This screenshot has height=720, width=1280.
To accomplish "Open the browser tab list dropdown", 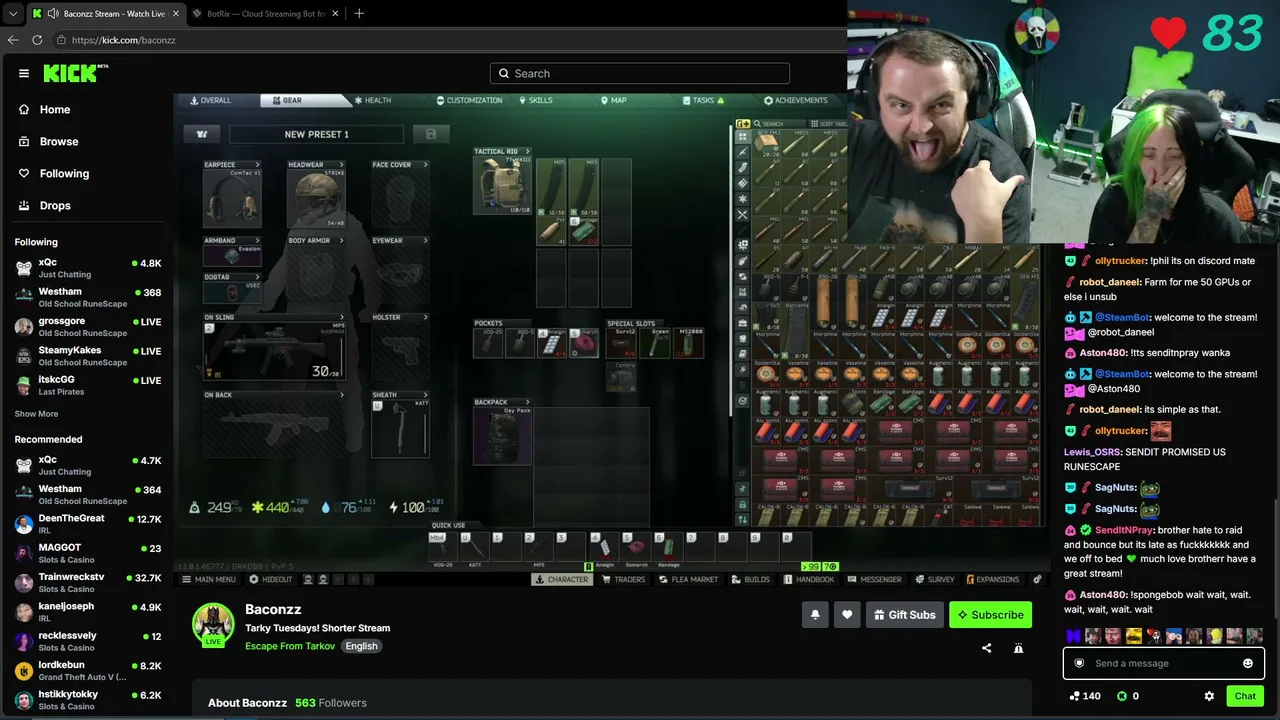I will tap(12, 13).
